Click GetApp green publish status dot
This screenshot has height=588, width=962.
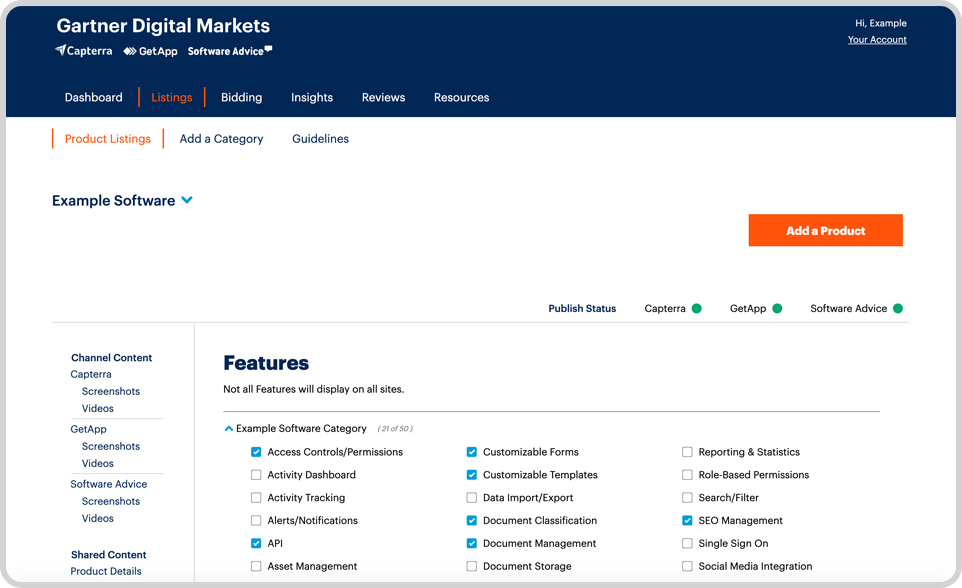point(777,308)
